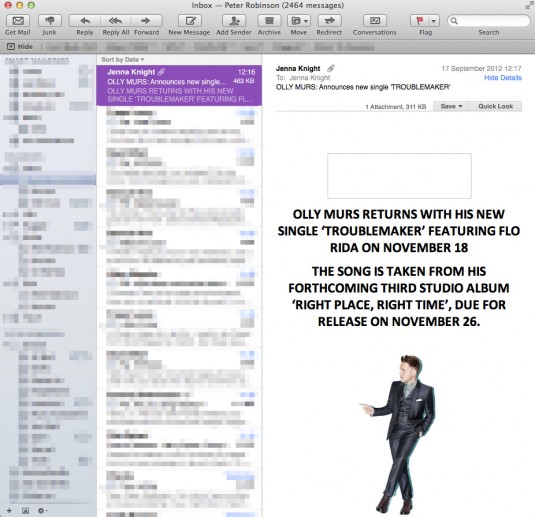The width and height of the screenshot is (535, 517).
Task: Click the Quick Look button
Action: (x=495, y=106)
